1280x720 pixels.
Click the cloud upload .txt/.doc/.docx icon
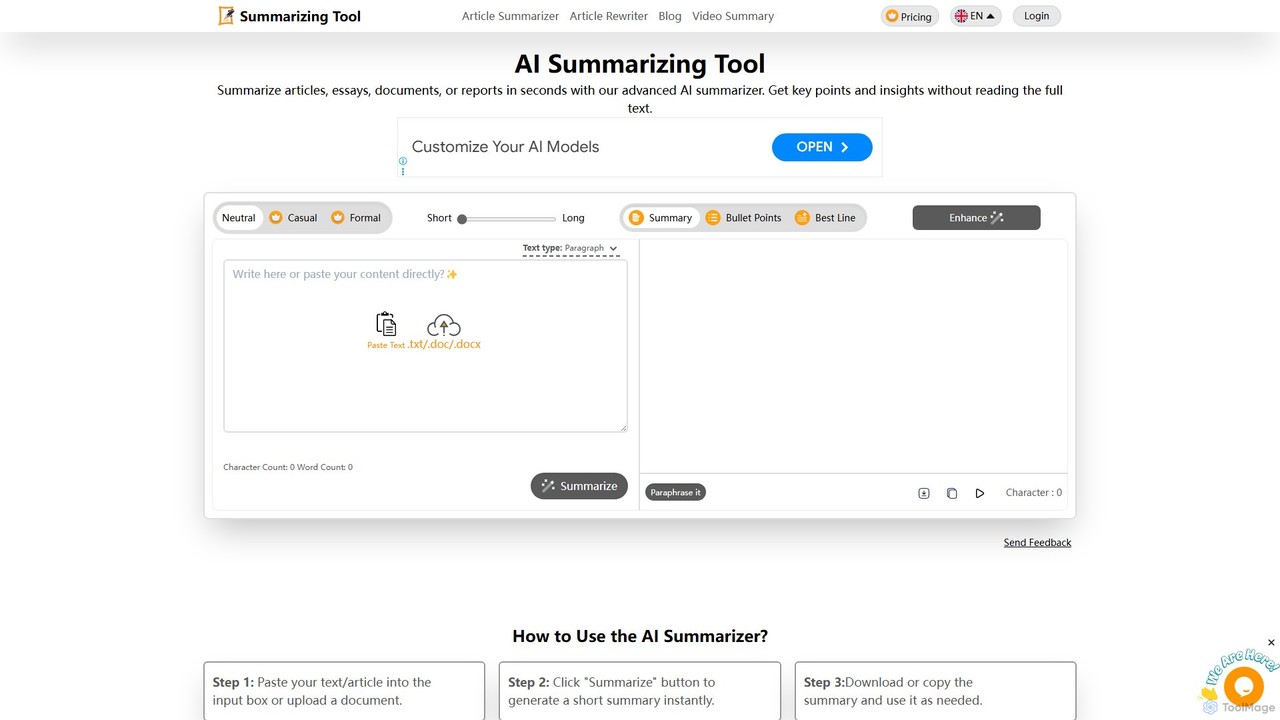pos(444,325)
